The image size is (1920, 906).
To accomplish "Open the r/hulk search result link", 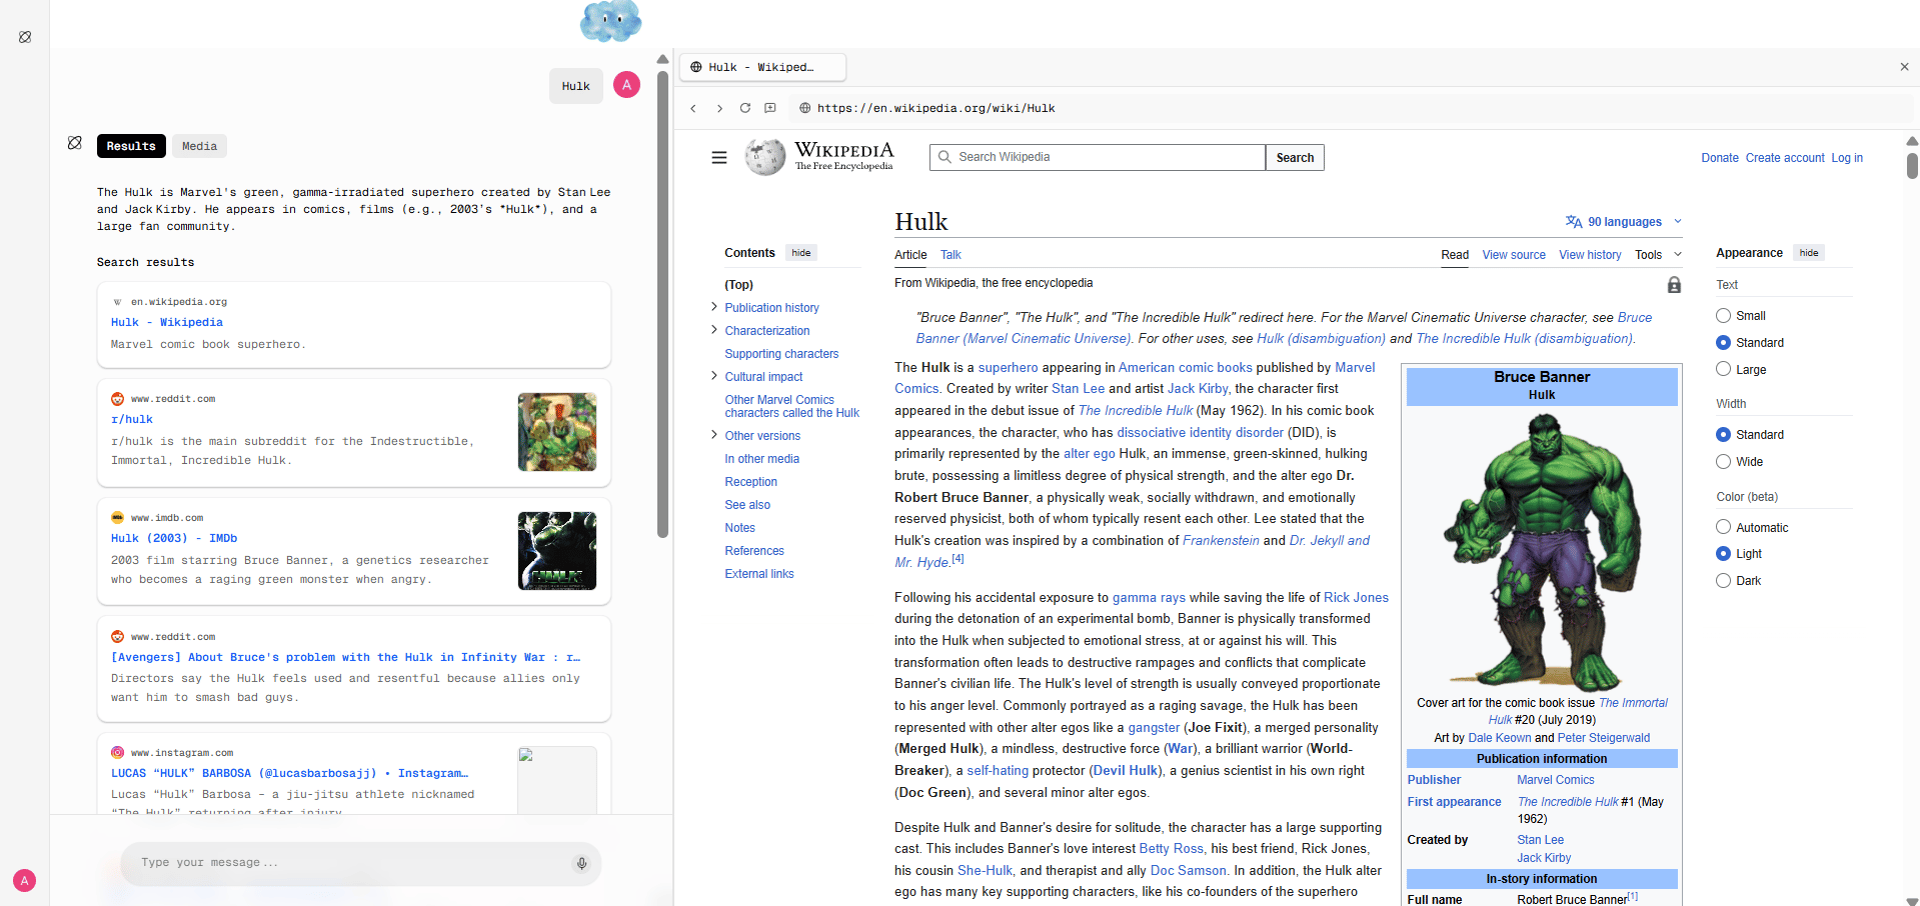I will pos(132,420).
